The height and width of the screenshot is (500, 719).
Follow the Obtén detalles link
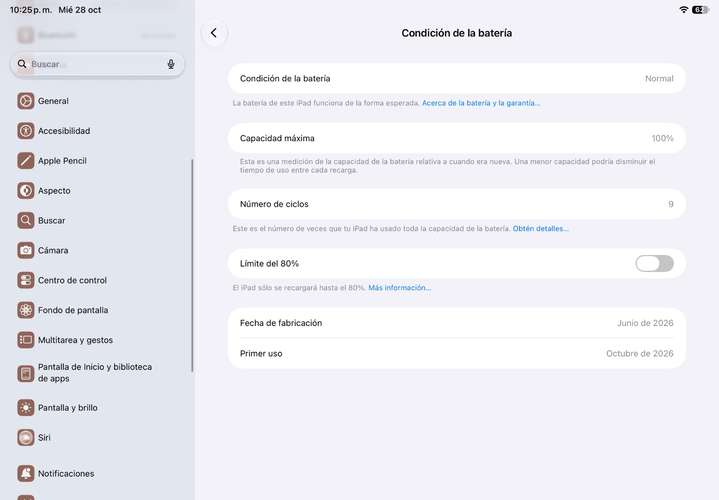click(540, 228)
